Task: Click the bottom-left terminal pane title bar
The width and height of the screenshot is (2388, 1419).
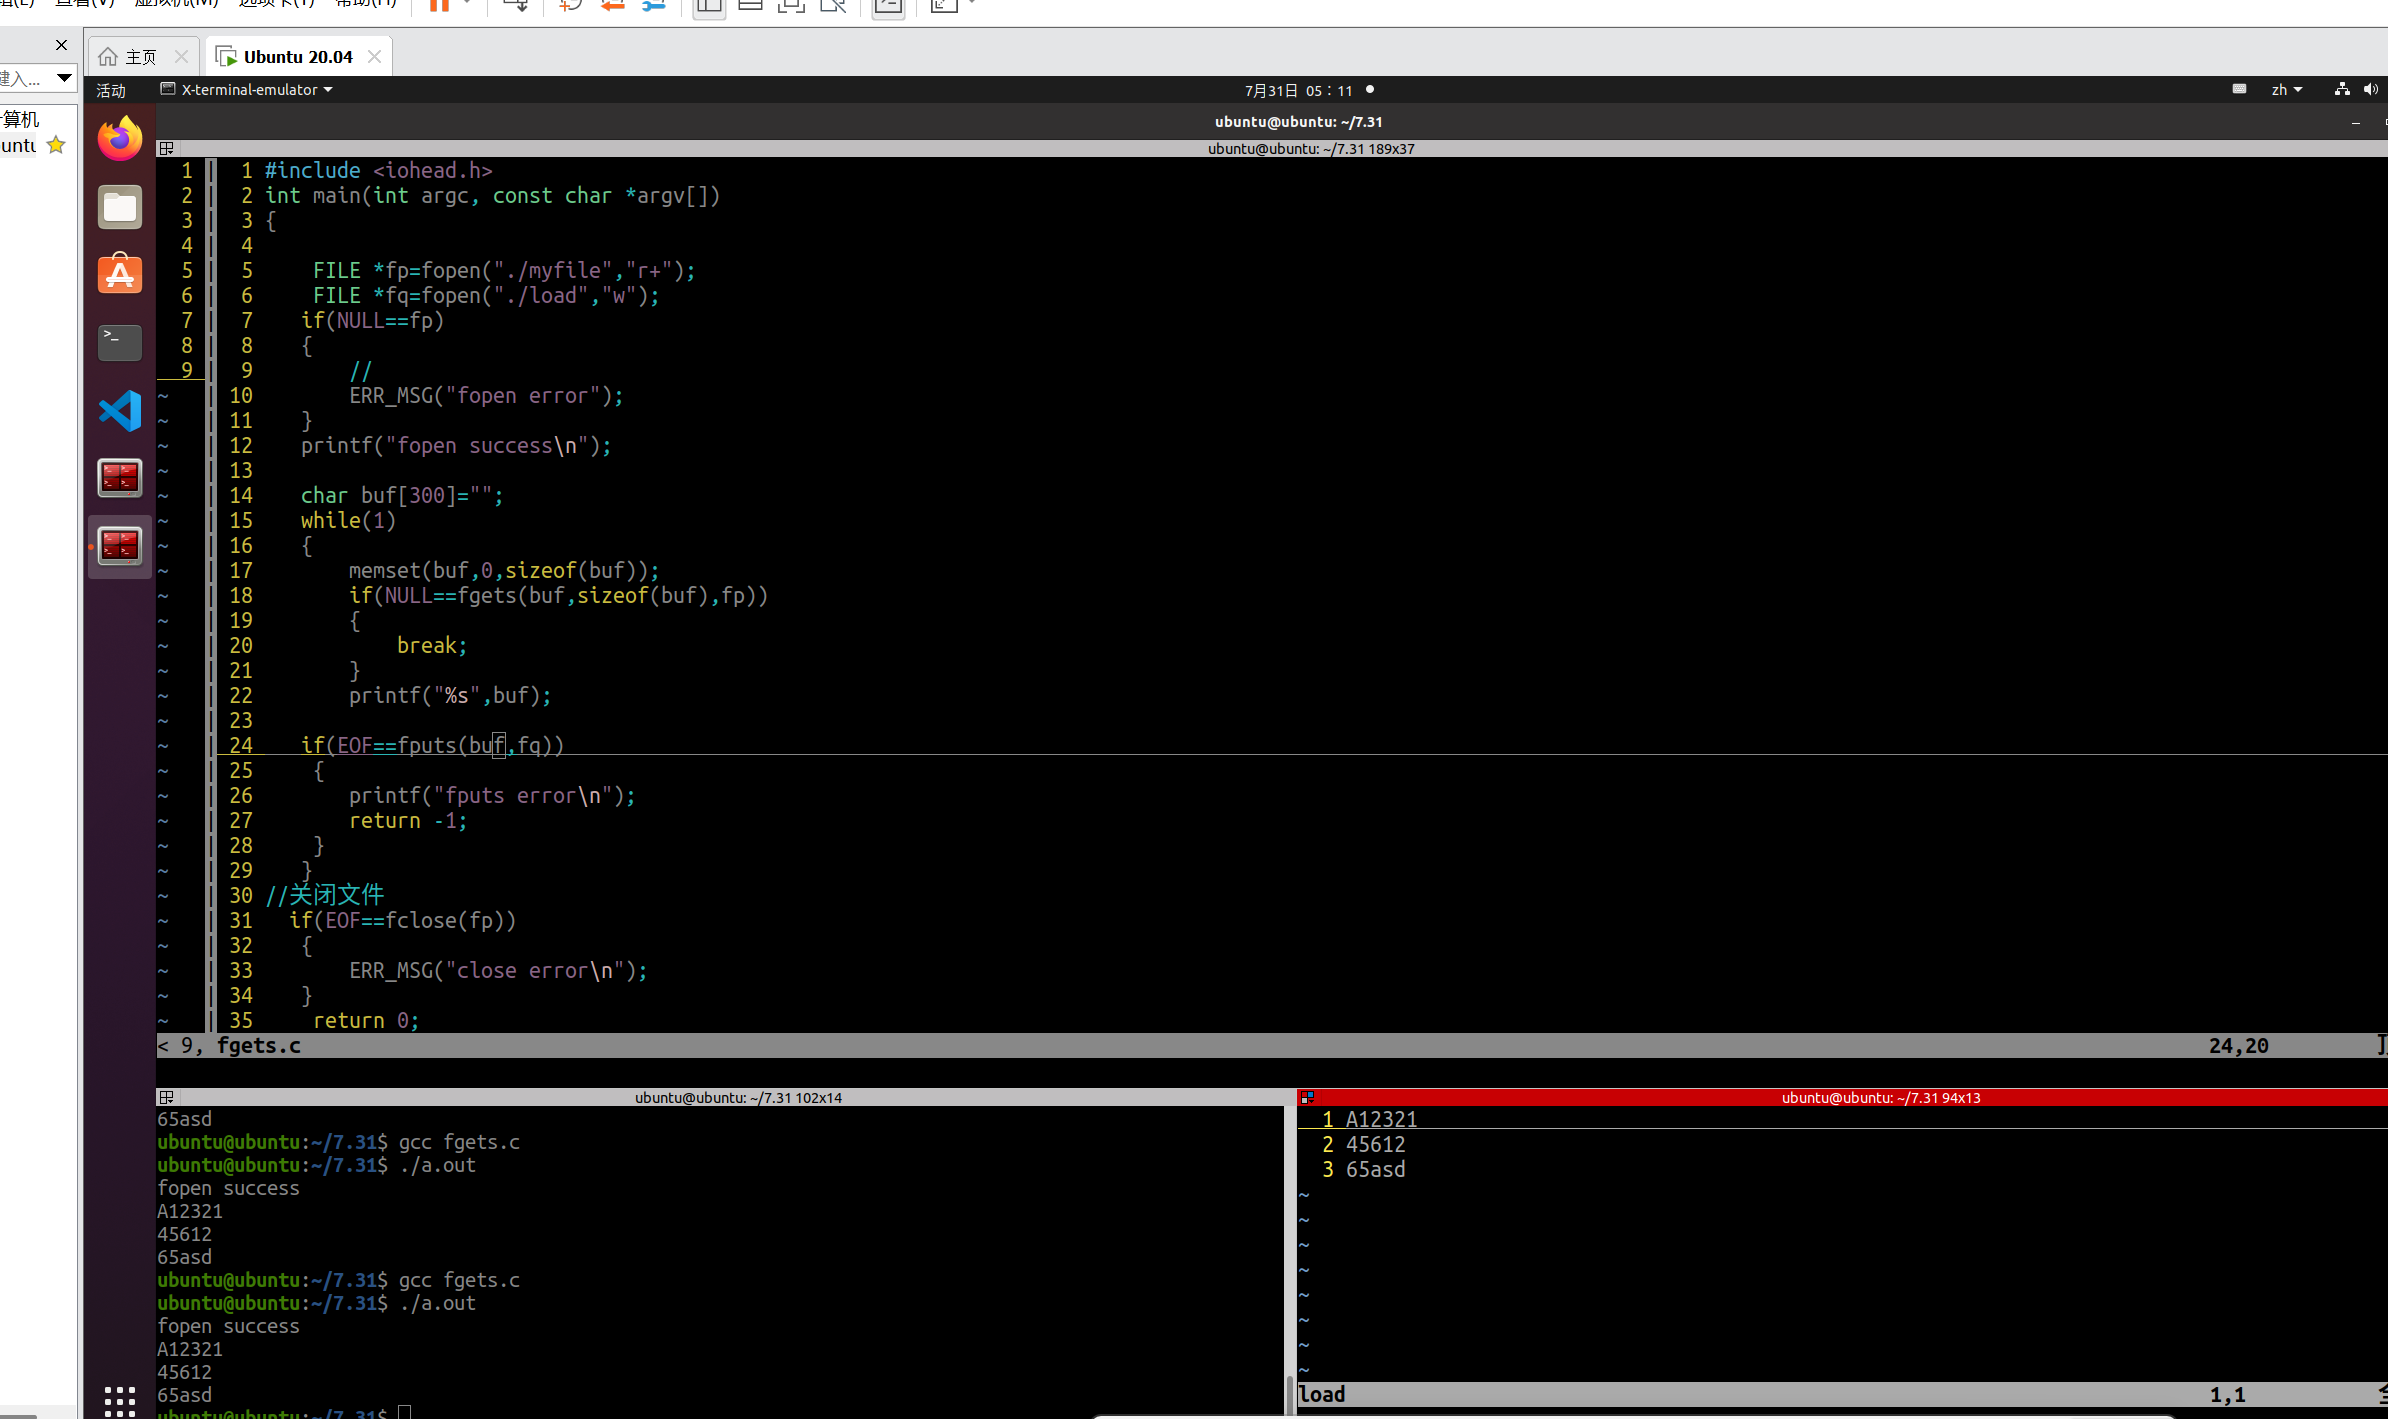Action: (x=738, y=1097)
